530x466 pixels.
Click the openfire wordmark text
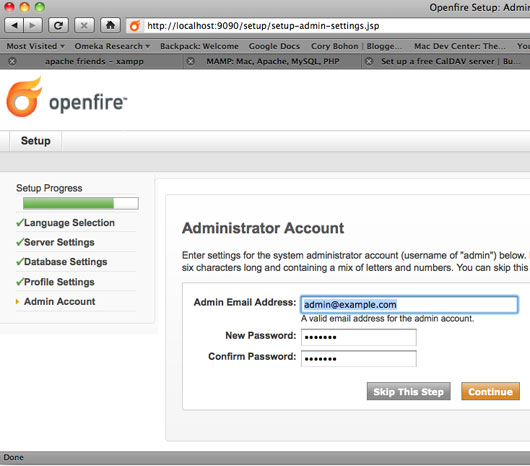(88, 102)
